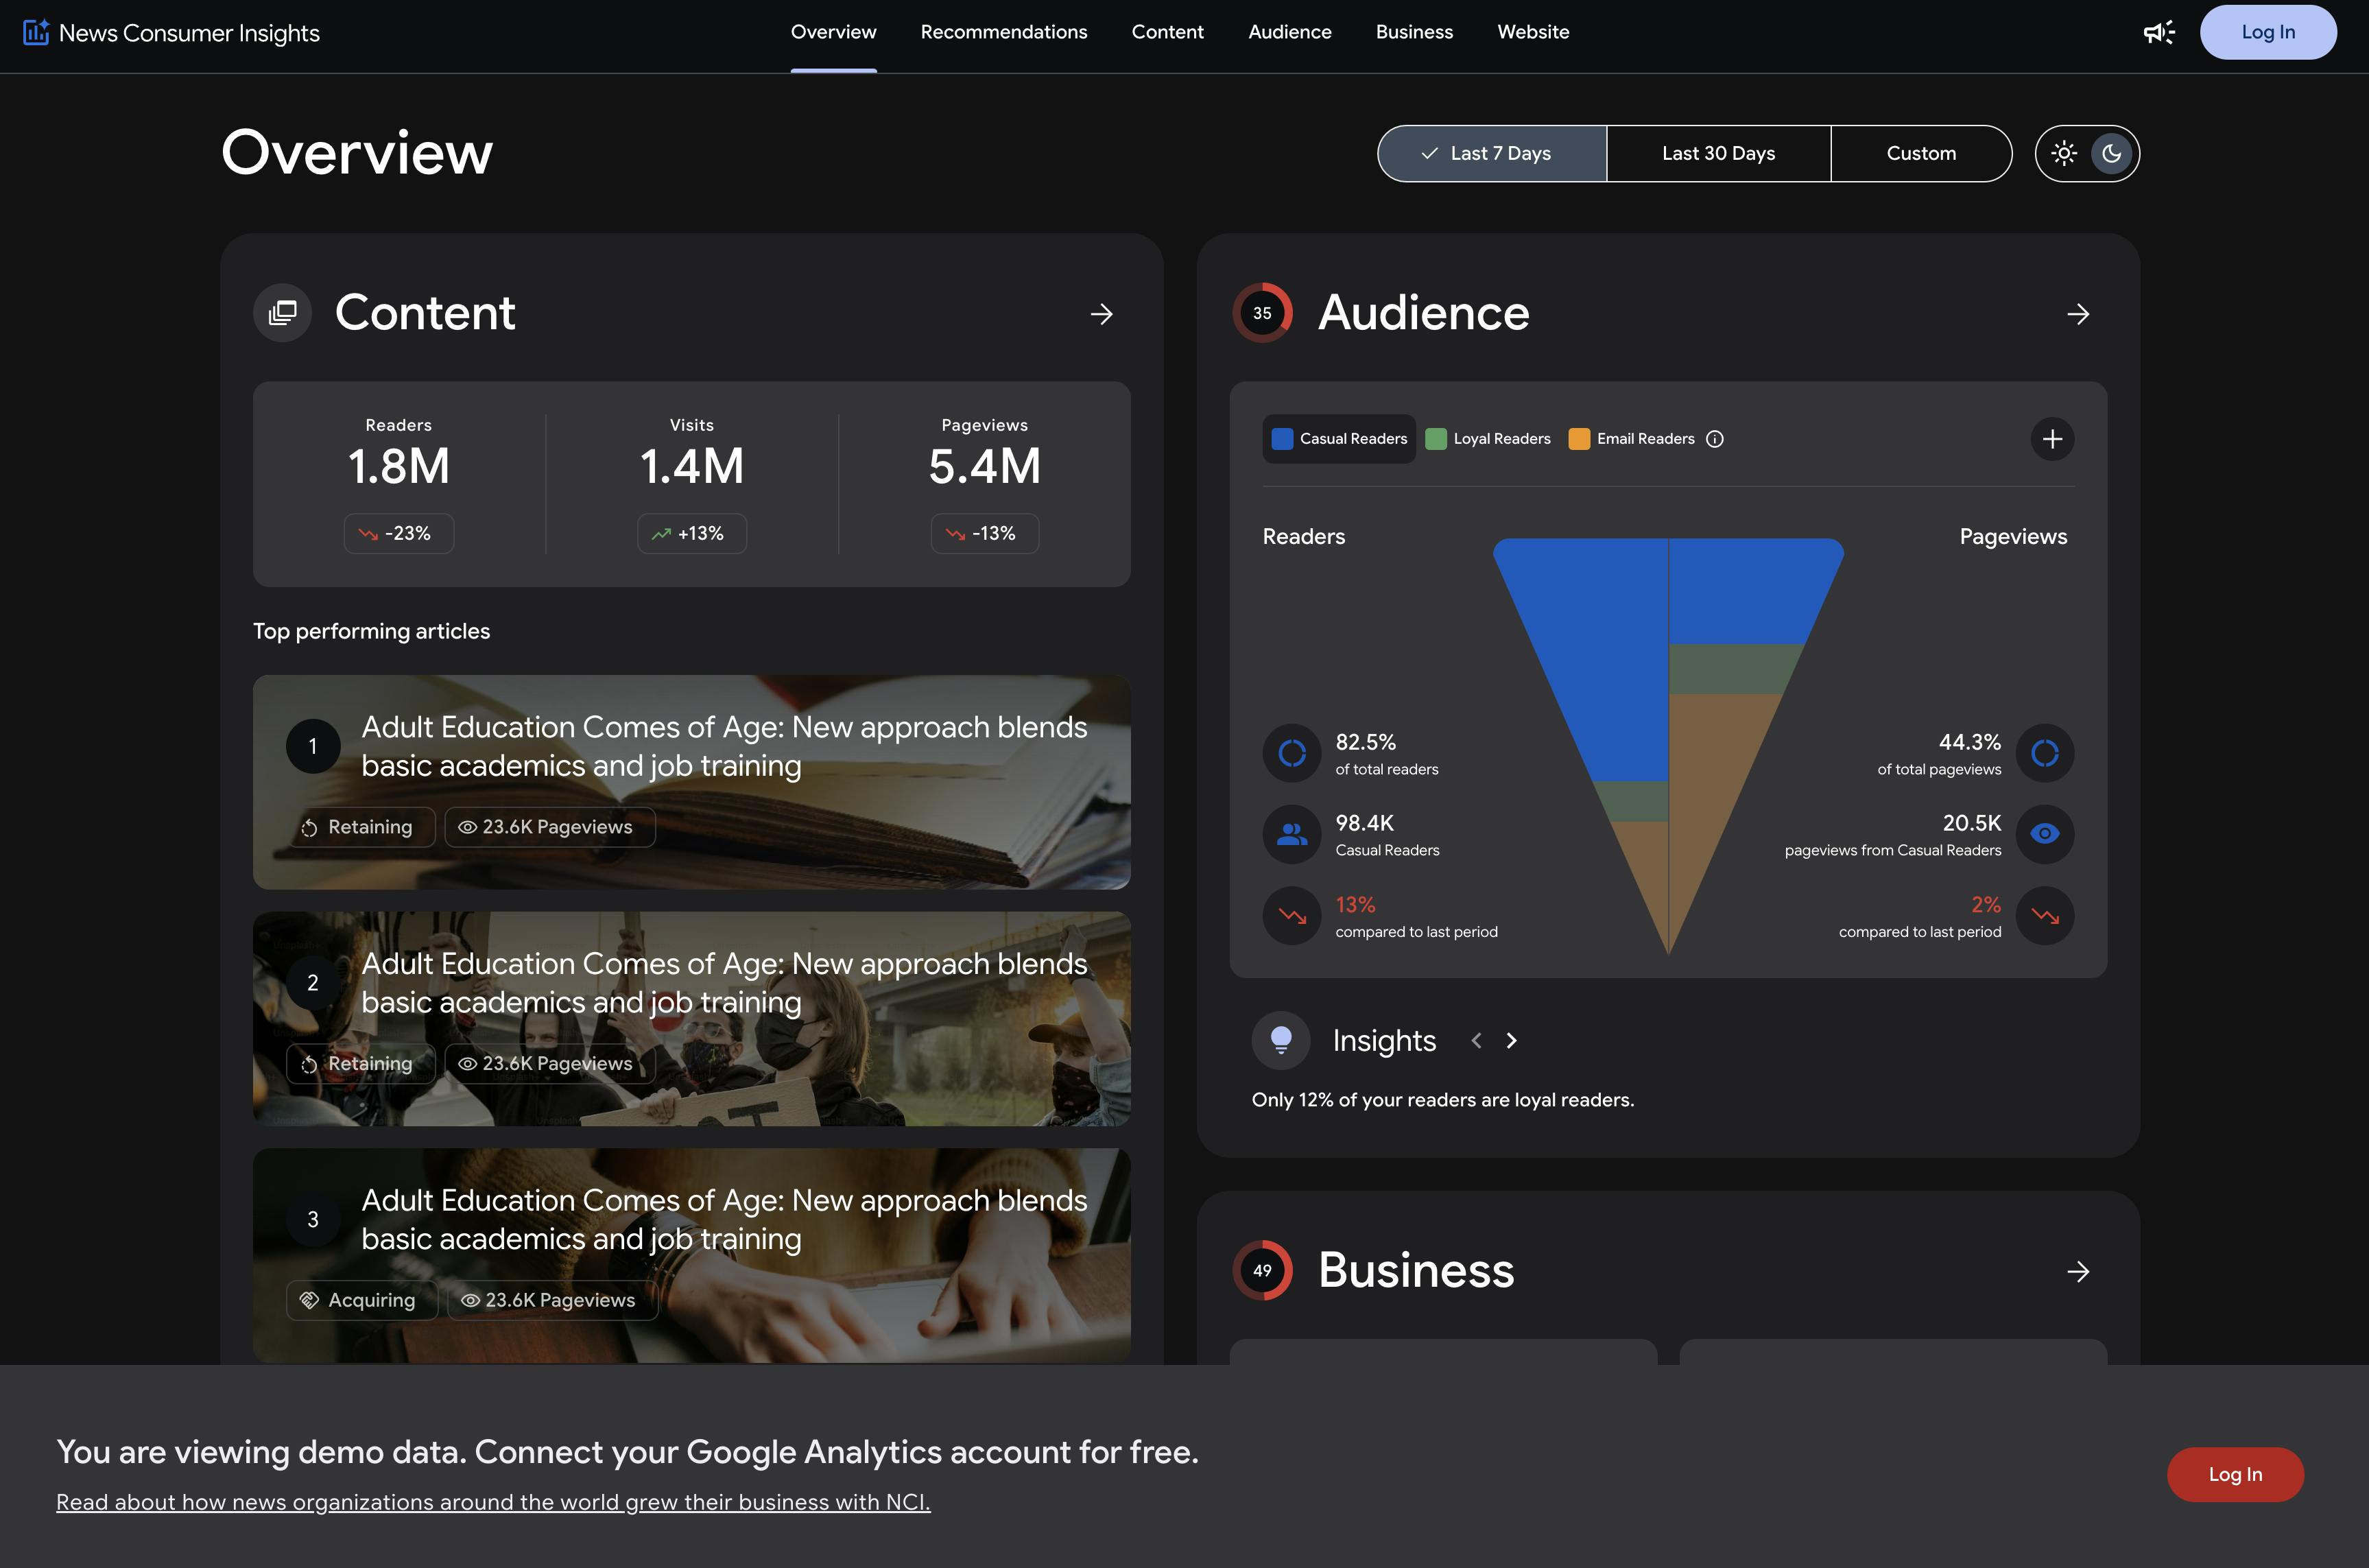Click the red banner Log In button
This screenshot has width=2369, height=1568.
pos(2235,1474)
